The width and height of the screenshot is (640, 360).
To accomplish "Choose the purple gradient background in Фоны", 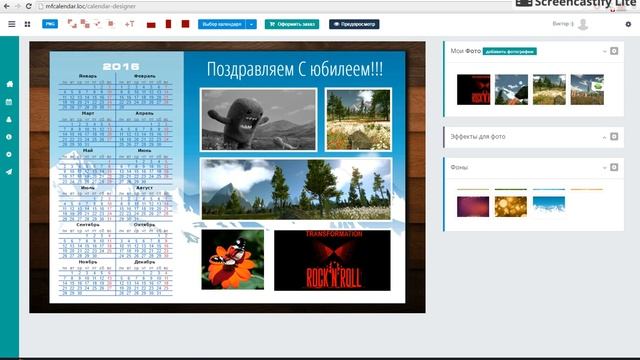I will 473,207.
